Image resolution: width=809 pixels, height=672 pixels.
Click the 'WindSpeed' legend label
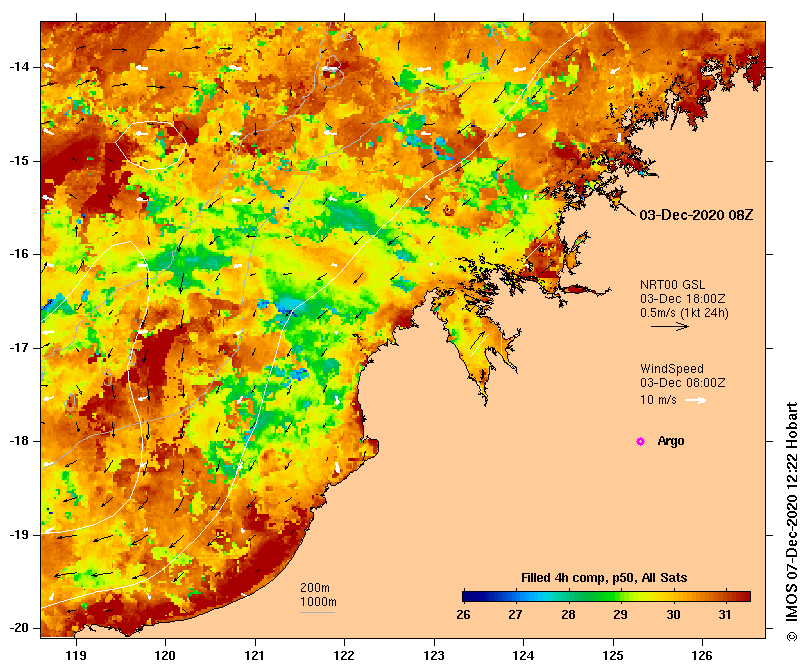click(x=672, y=369)
